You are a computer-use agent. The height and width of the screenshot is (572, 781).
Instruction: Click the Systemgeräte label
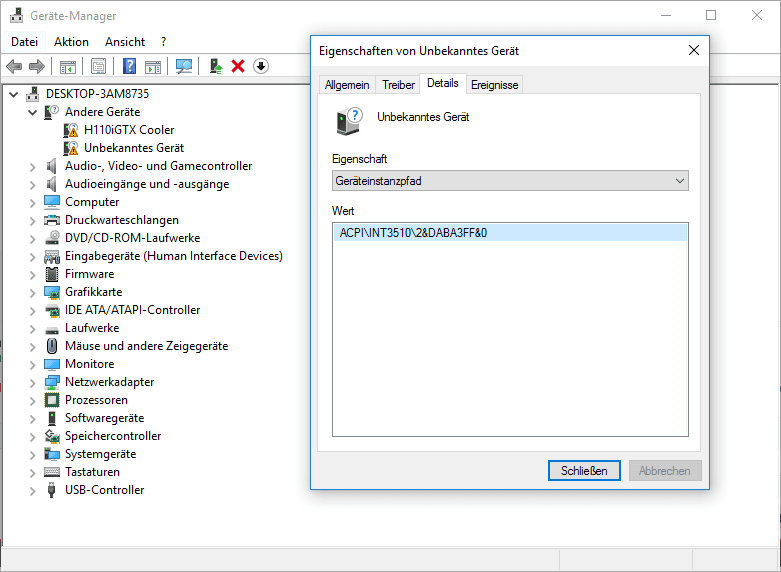point(101,454)
